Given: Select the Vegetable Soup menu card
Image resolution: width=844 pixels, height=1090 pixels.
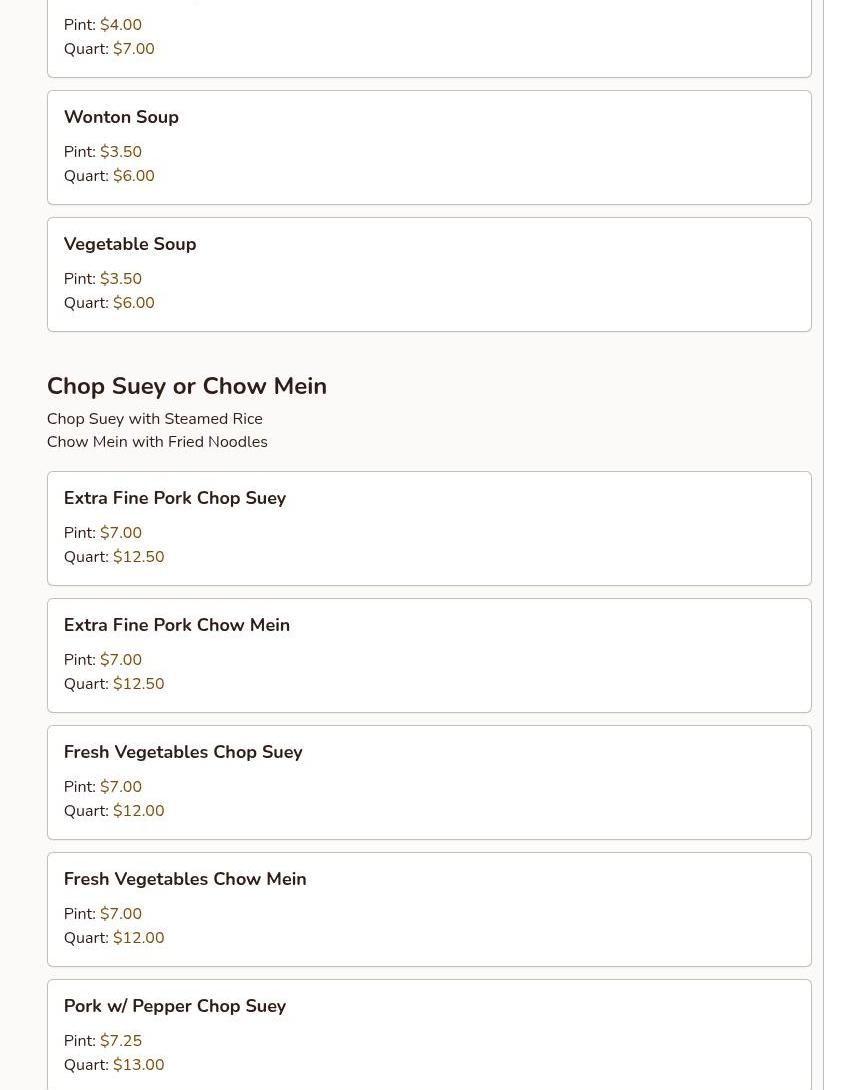Looking at the screenshot, I should (429, 275).
